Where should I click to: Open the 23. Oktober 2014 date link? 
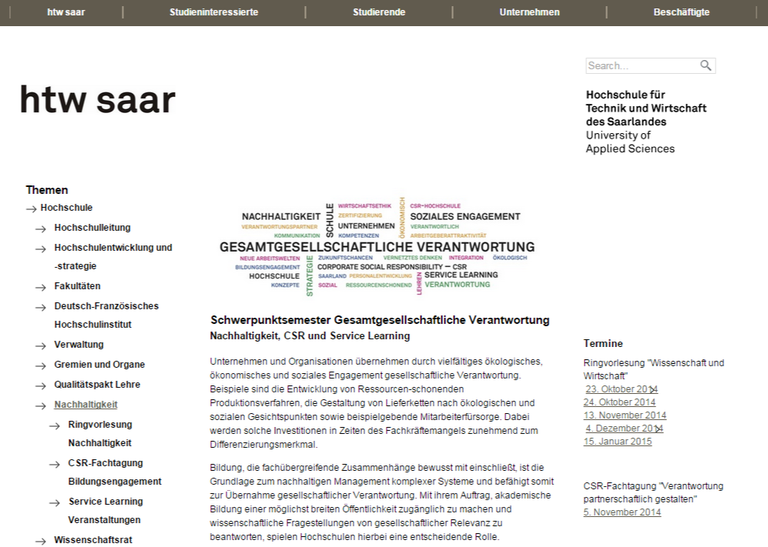coord(621,389)
